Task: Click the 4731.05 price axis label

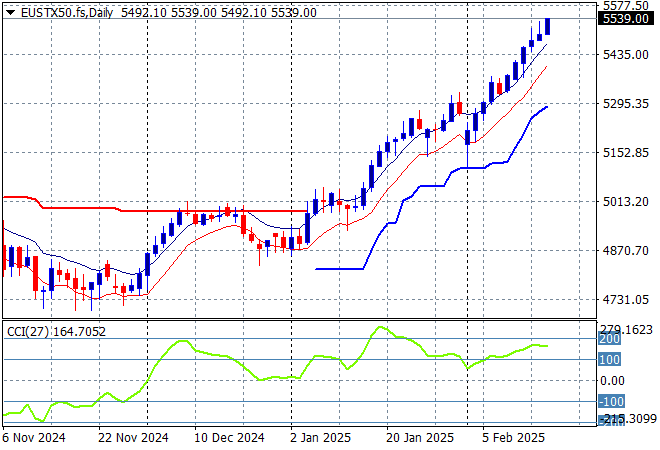Action: click(x=627, y=299)
